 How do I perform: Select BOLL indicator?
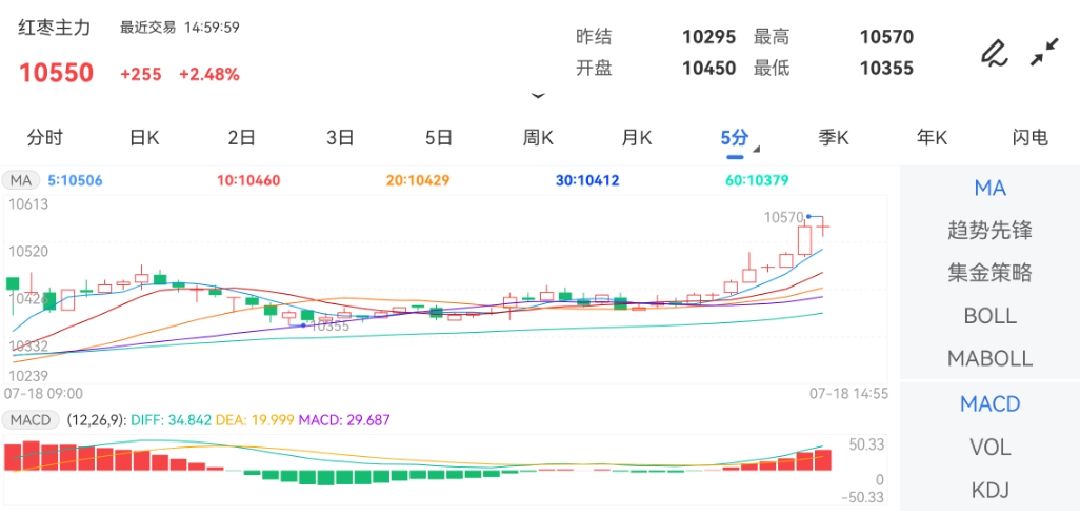[990, 315]
